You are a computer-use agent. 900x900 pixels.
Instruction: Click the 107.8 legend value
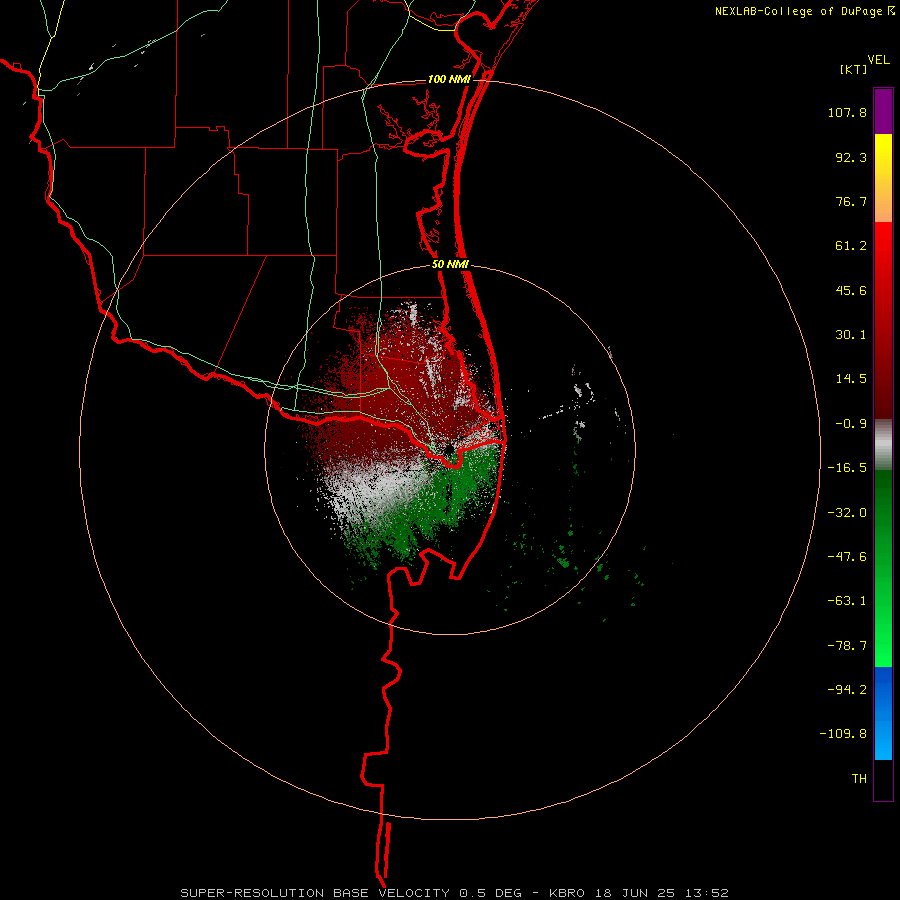click(847, 112)
